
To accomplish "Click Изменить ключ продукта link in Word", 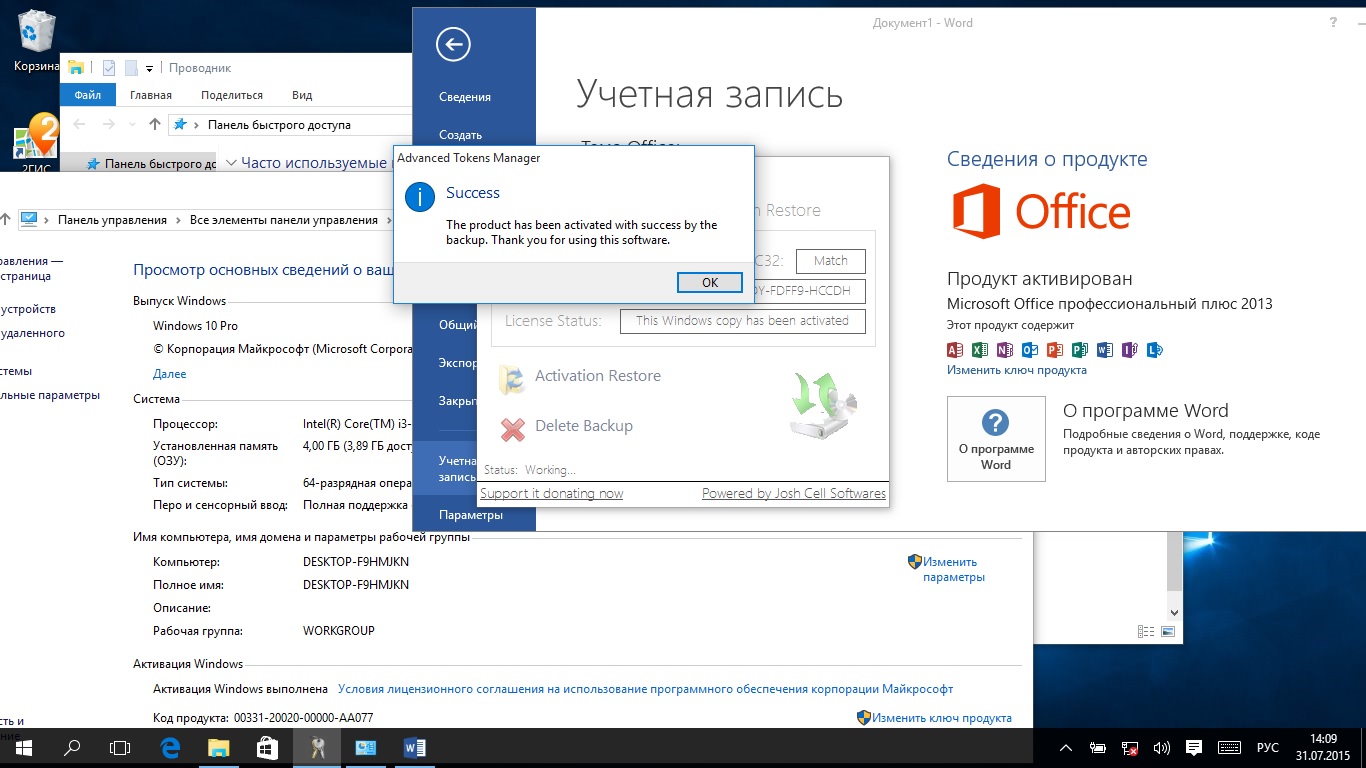I will click(x=1017, y=370).
